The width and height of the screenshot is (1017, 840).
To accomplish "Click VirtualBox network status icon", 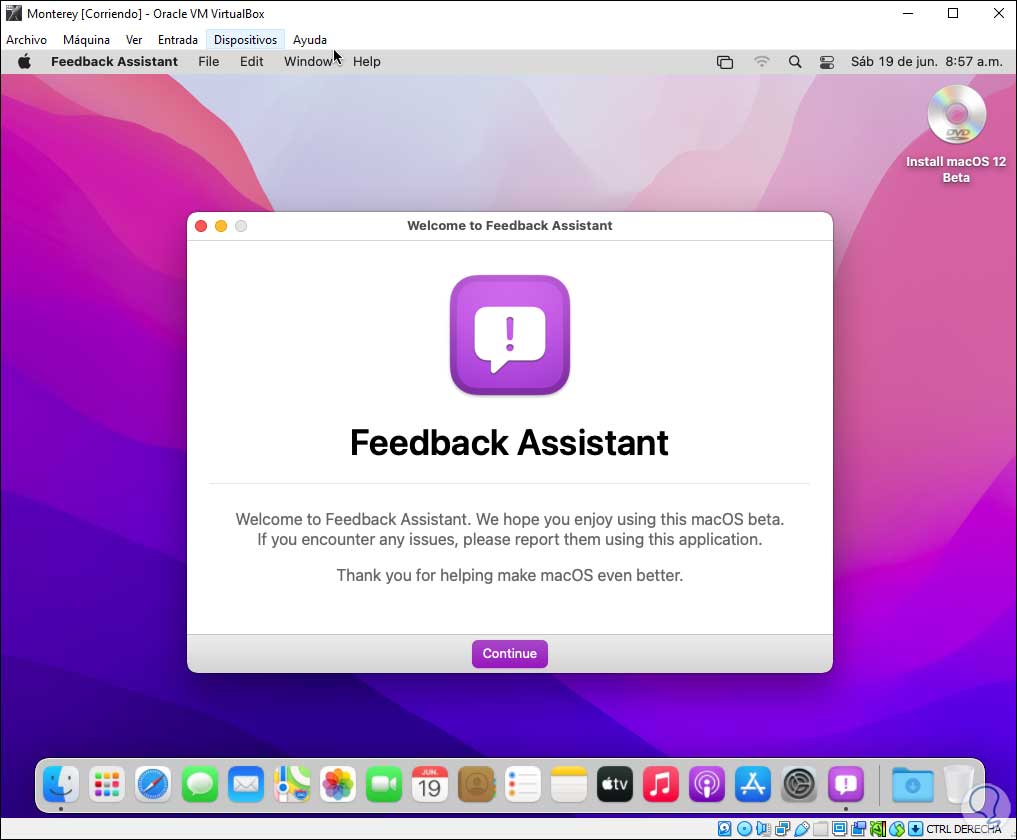I will click(783, 828).
